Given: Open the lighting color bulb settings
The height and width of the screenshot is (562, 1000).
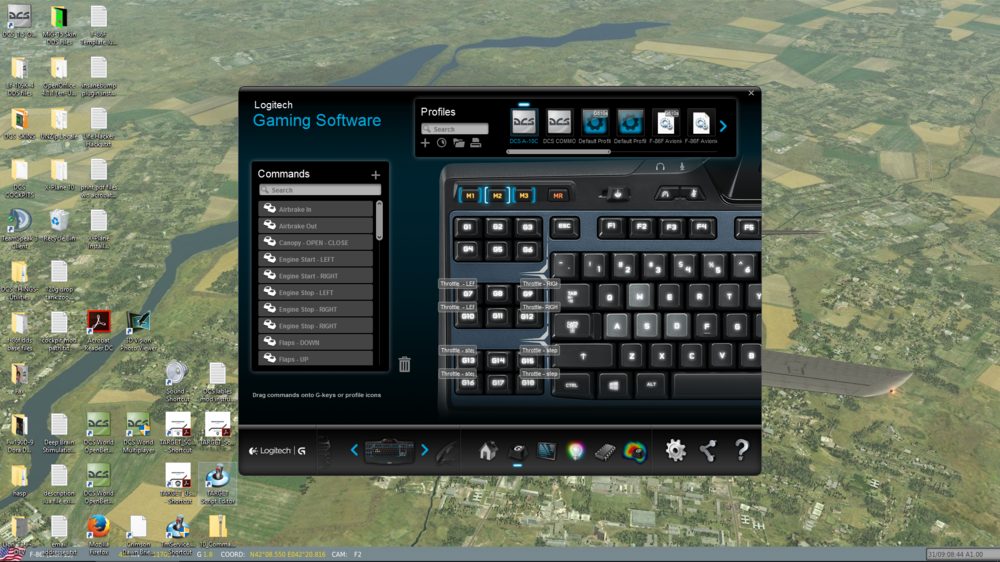Looking at the screenshot, I should (575, 451).
